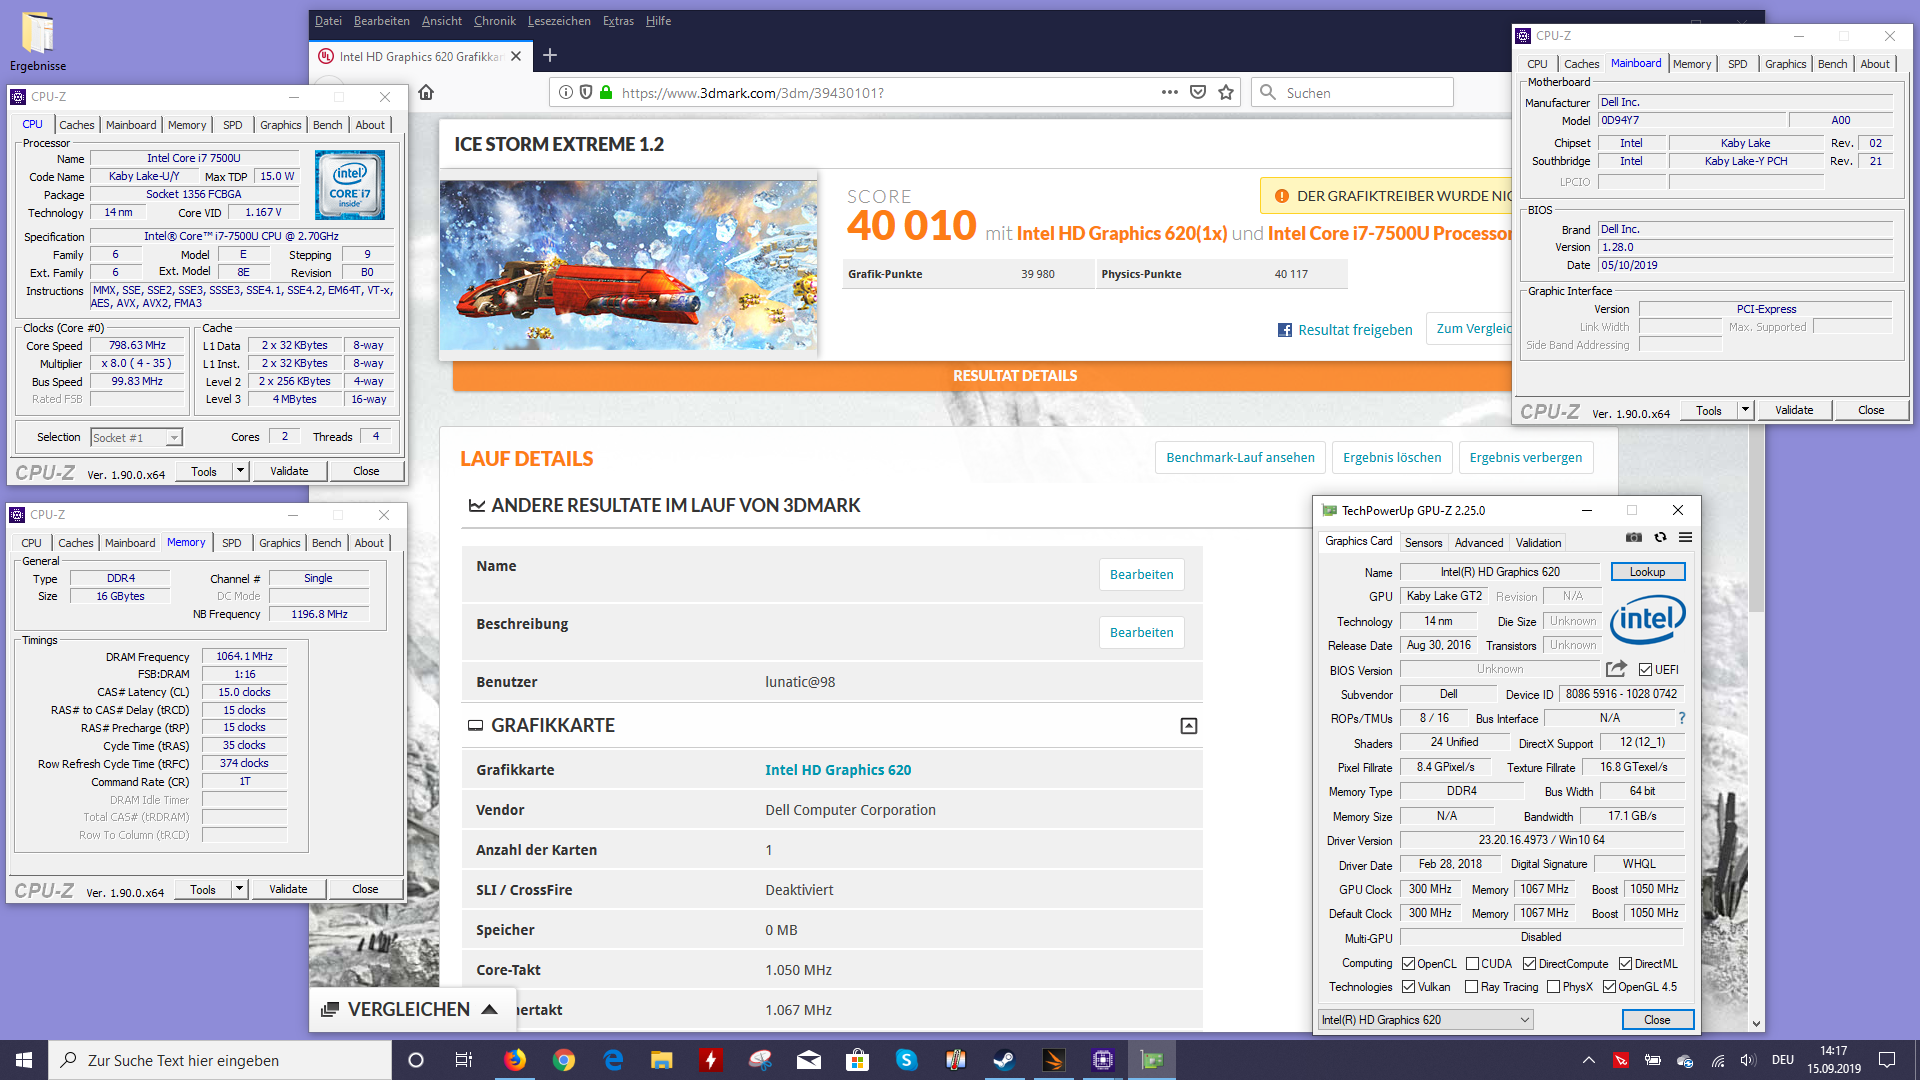Click the site information icon in the URL bar
The image size is (1920, 1080).
tap(566, 92)
